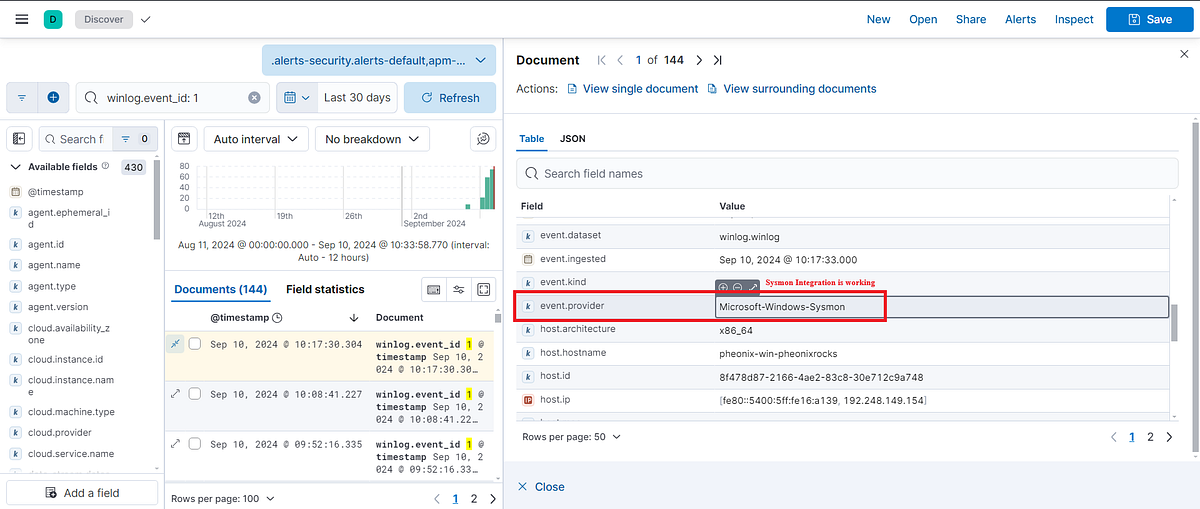
Task: Click the Last 30 days time range
Action: [357, 98]
